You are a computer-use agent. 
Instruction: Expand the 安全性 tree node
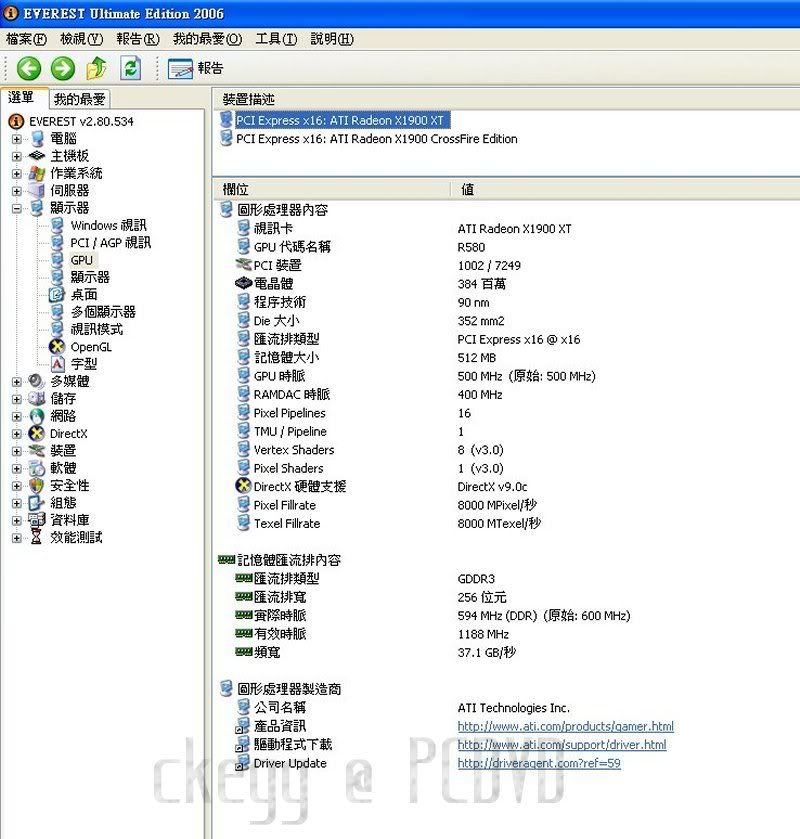(17, 486)
